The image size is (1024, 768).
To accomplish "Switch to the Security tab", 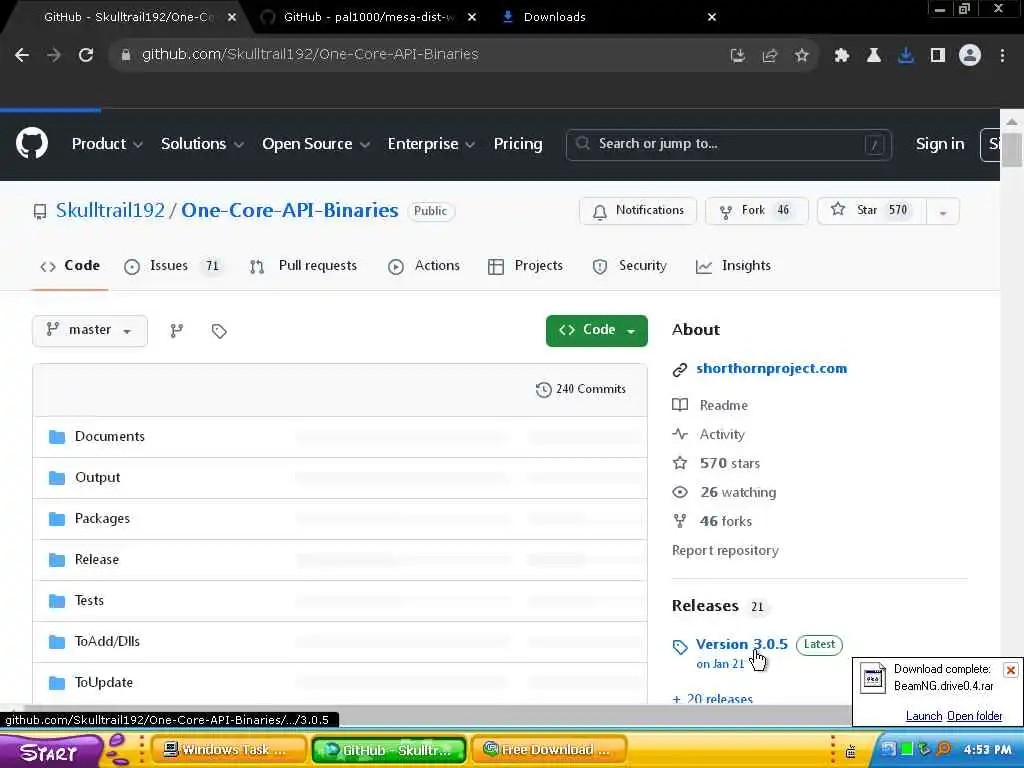I will (x=630, y=266).
